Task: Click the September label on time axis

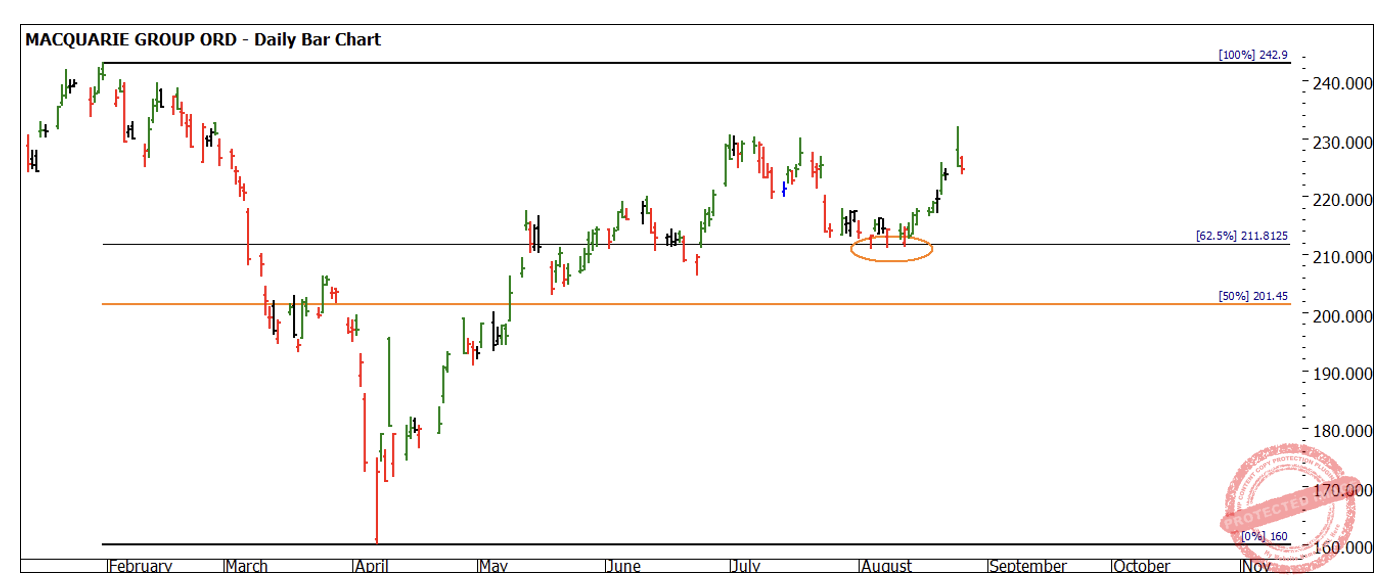Action: 1028,567
